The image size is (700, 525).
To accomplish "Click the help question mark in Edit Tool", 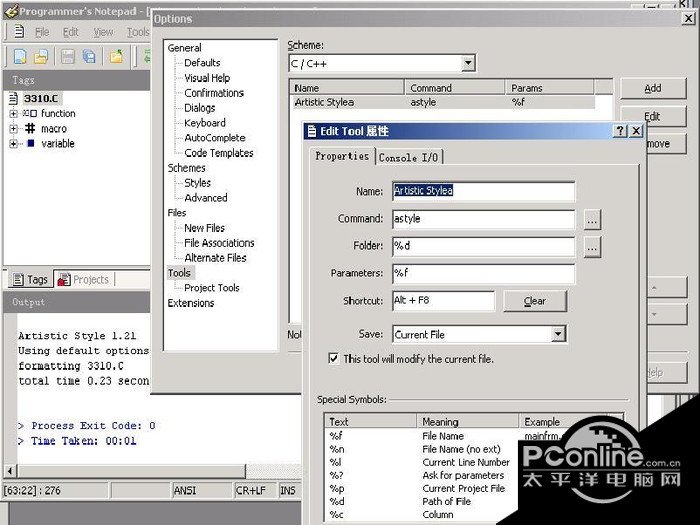I will 620,131.
